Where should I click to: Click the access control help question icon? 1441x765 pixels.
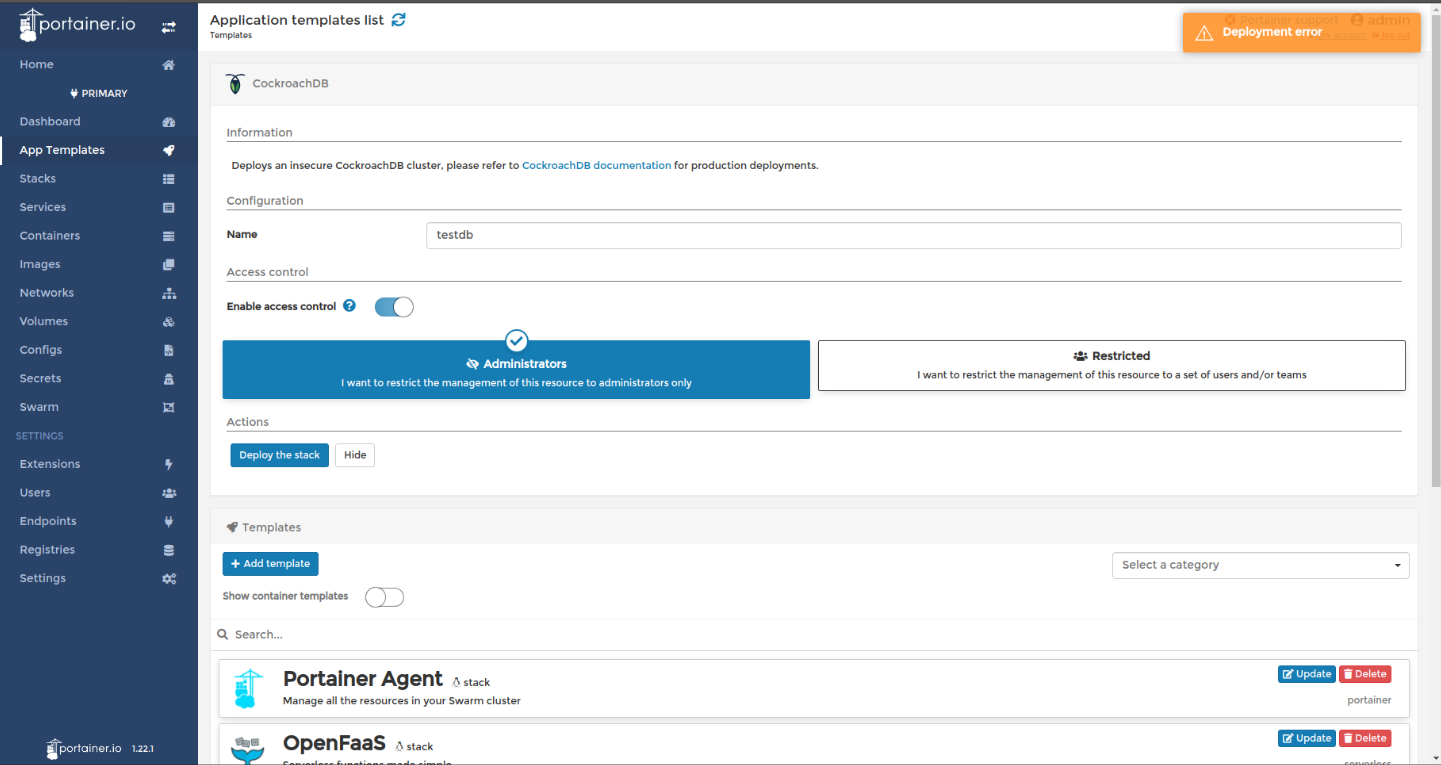349,306
